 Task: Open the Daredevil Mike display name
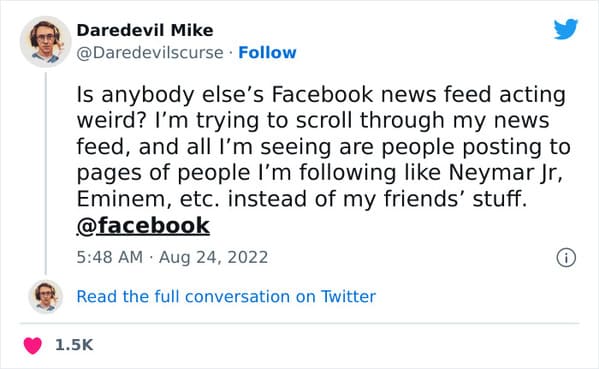click(x=145, y=30)
